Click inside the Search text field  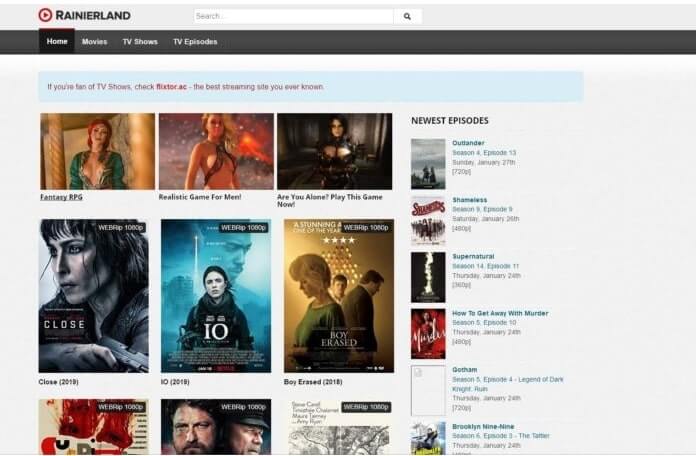293,16
